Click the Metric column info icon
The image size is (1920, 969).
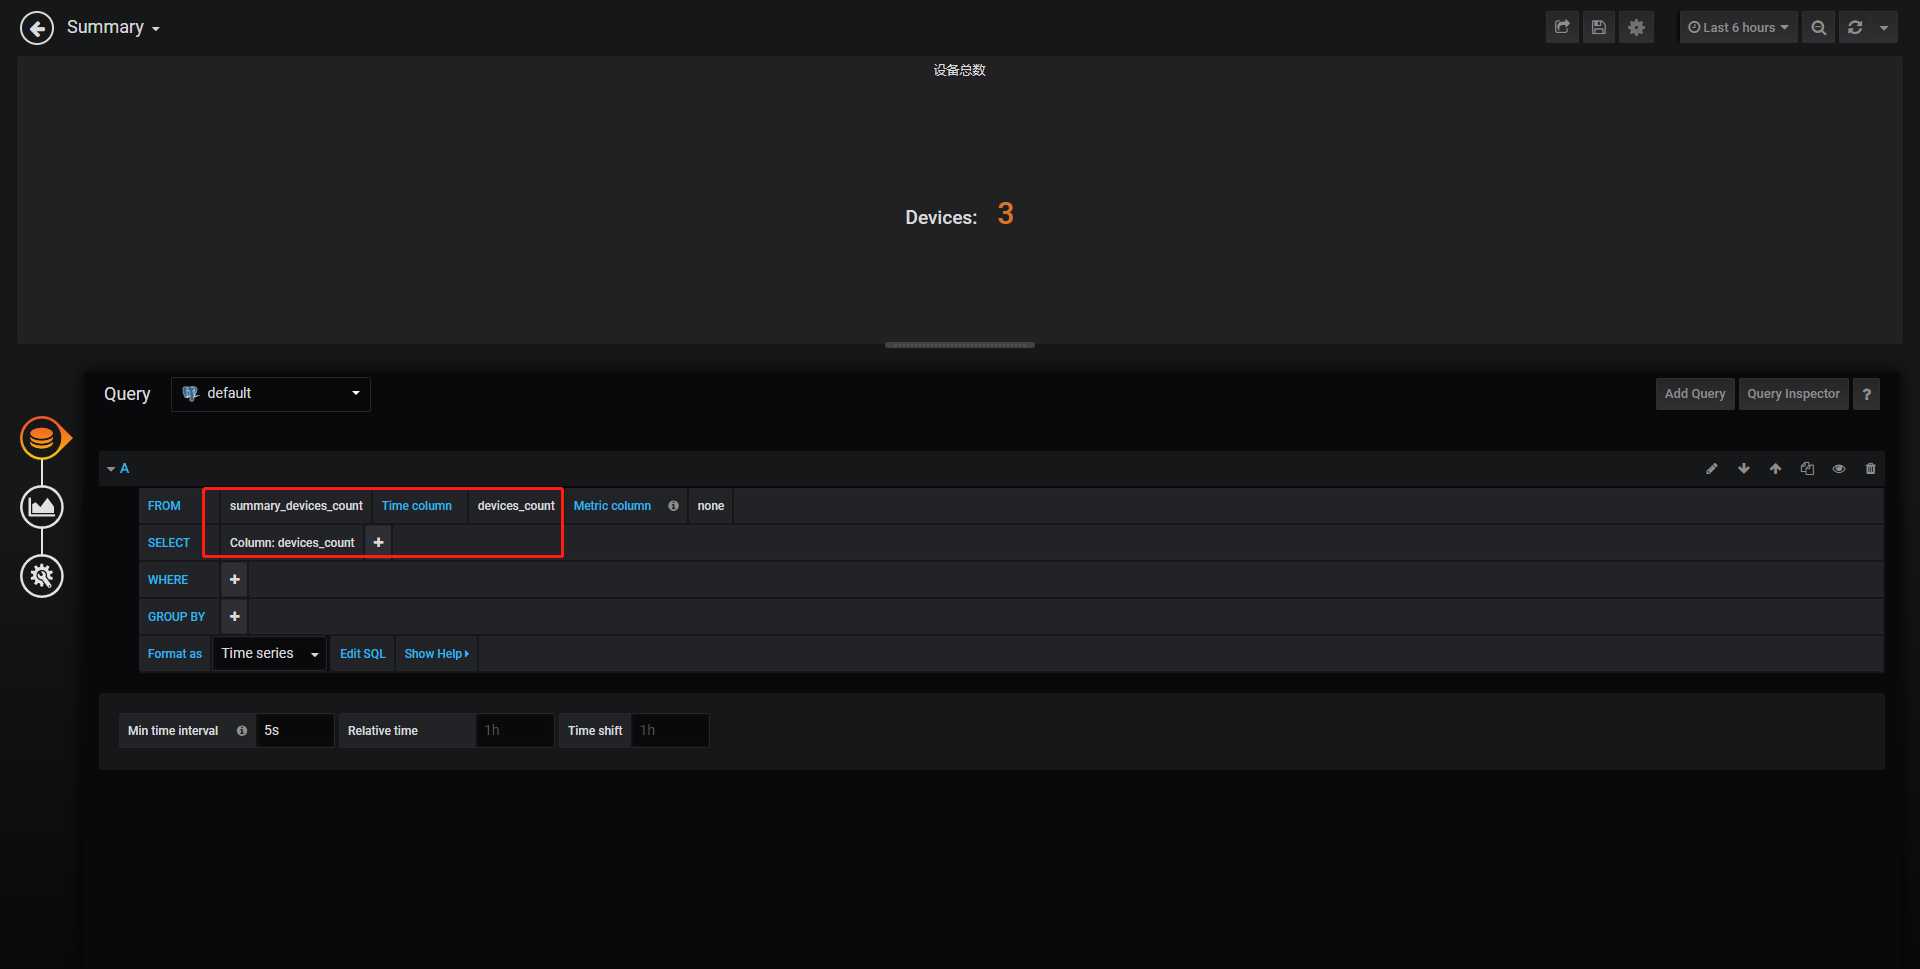673,506
